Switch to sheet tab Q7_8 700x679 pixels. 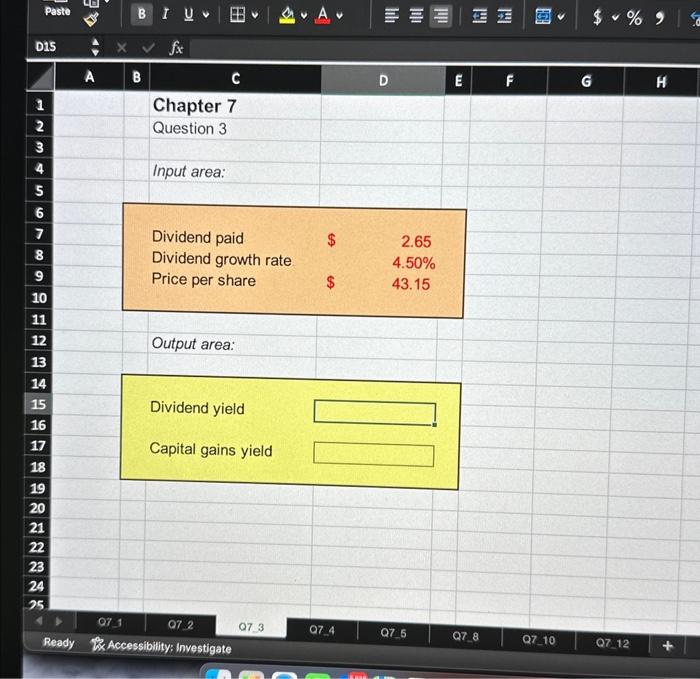[465, 636]
